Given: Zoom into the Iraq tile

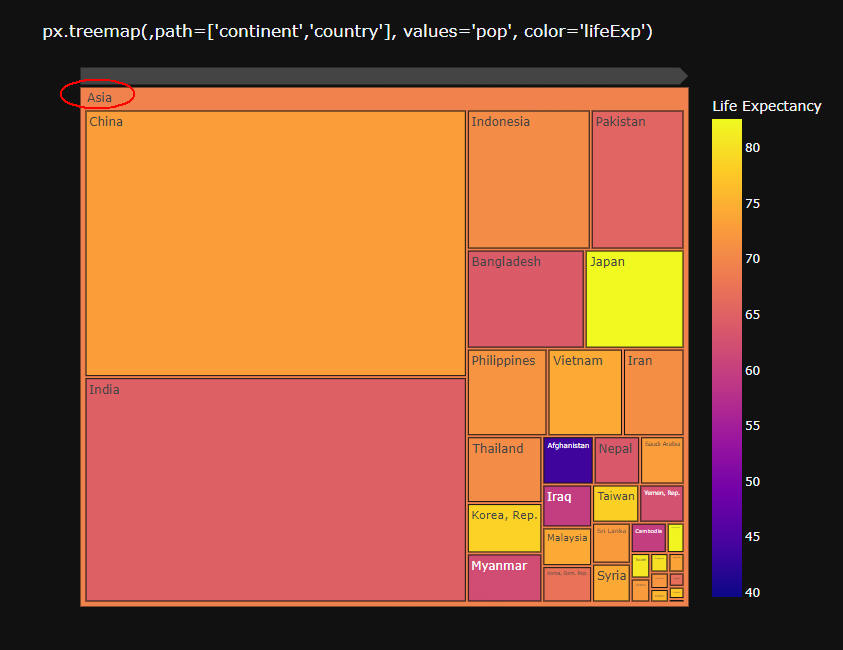Looking at the screenshot, I should pyautogui.click(x=567, y=506).
